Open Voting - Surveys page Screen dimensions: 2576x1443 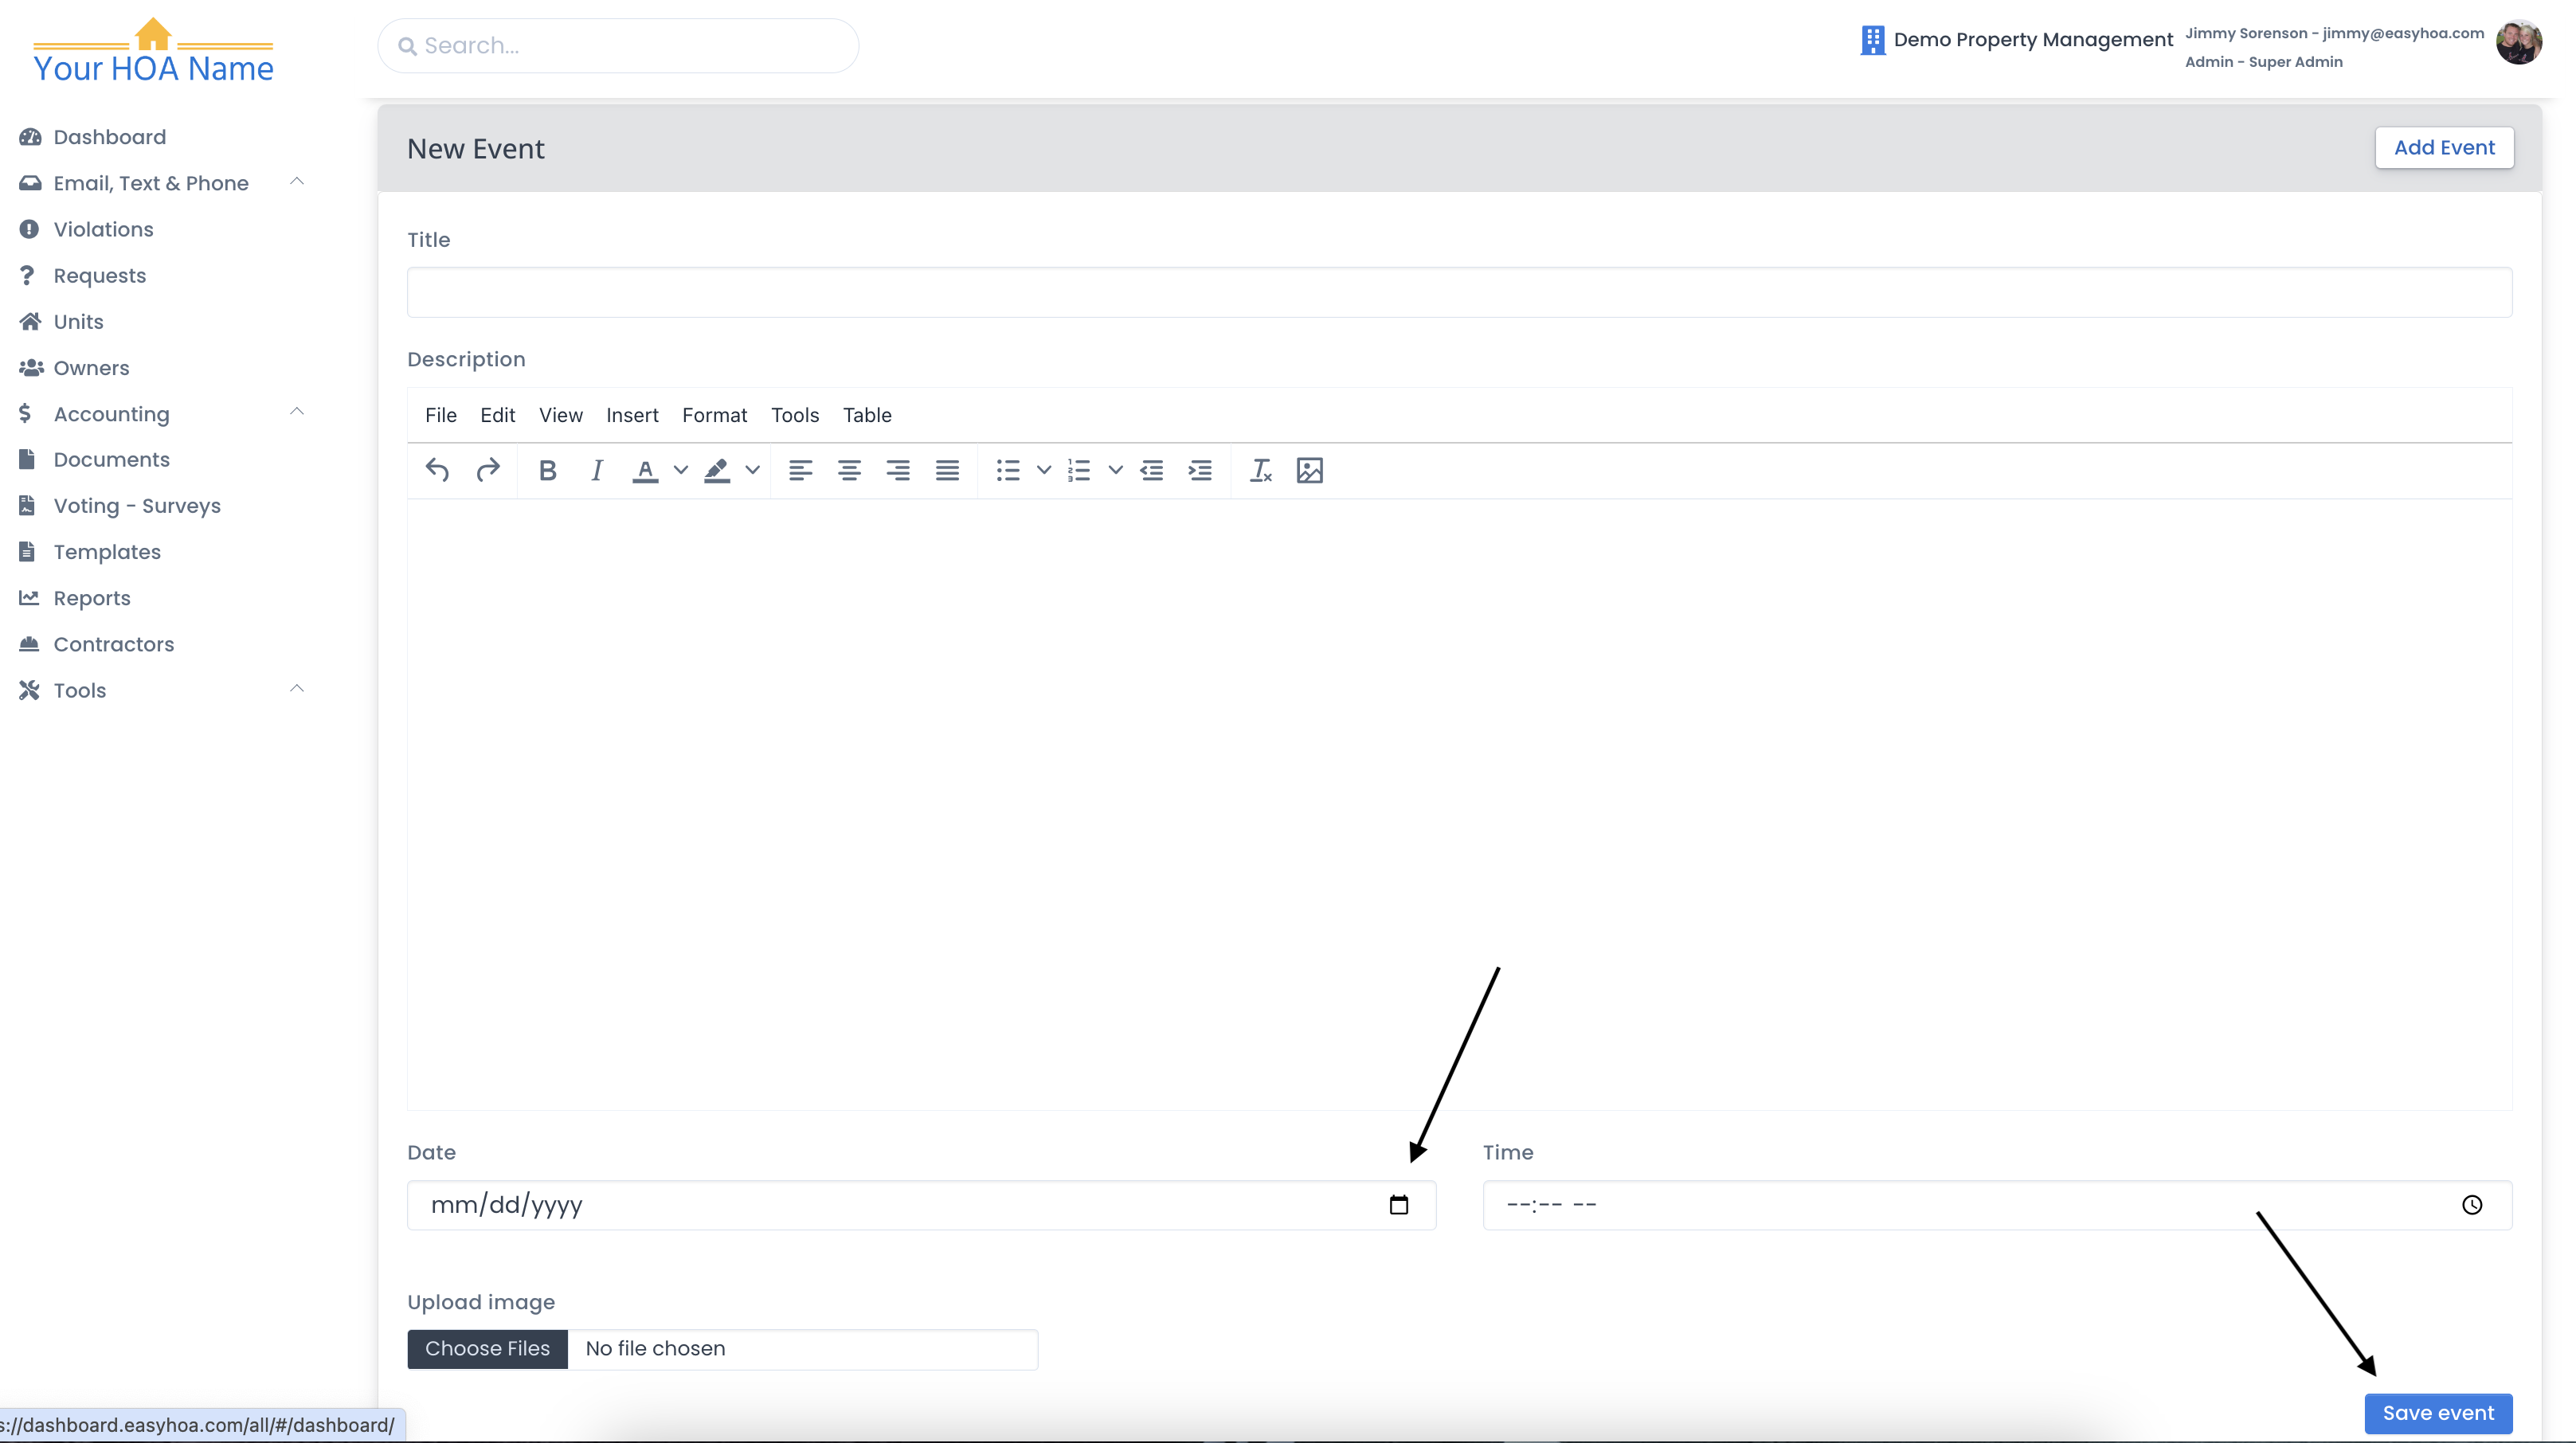coord(137,506)
